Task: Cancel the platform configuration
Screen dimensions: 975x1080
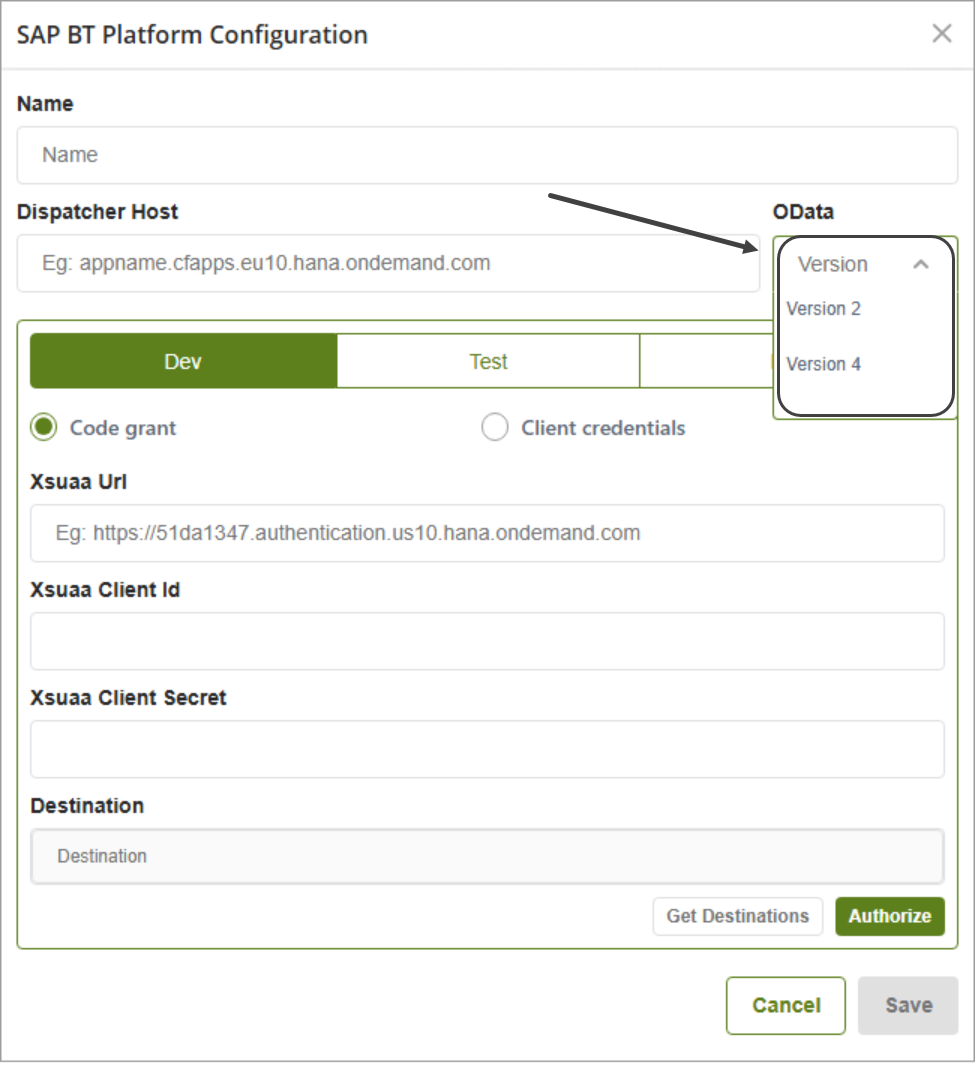Action: [x=786, y=1005]
